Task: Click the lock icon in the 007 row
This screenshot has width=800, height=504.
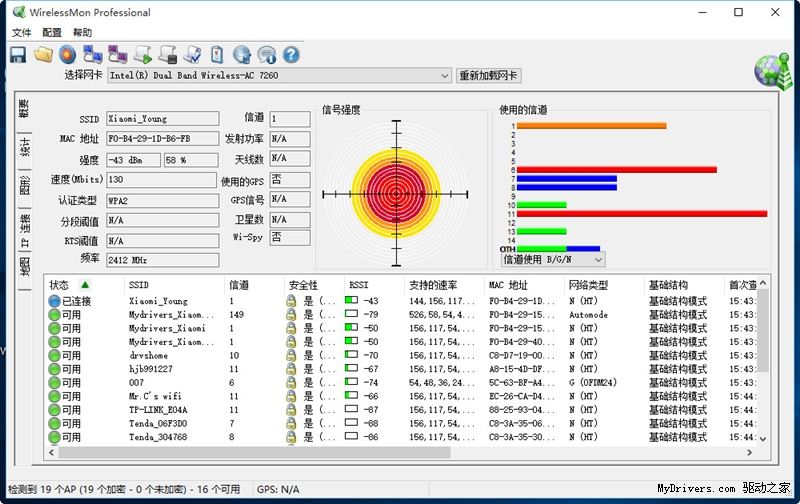Action: 291,383
